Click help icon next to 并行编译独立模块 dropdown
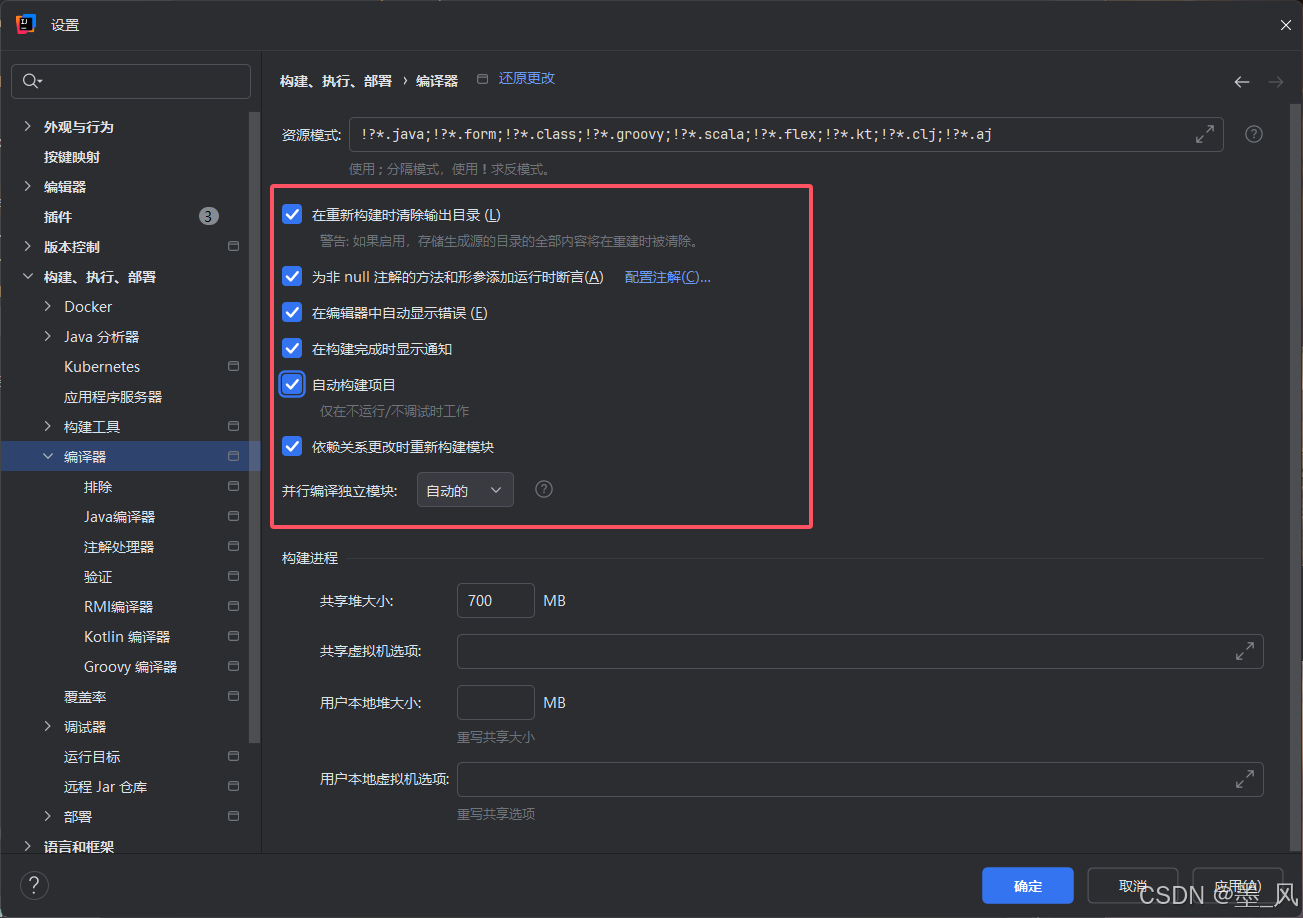Screen dimensions: 1303x918 click(x=543, y=489)
